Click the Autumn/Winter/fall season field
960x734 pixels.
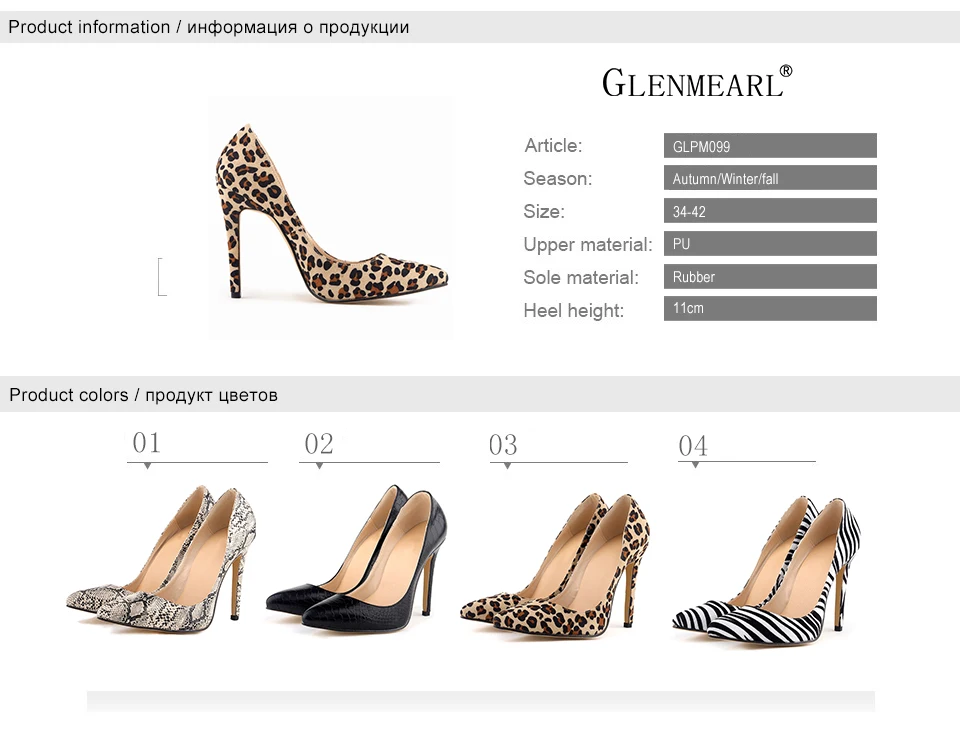[770, 178]
